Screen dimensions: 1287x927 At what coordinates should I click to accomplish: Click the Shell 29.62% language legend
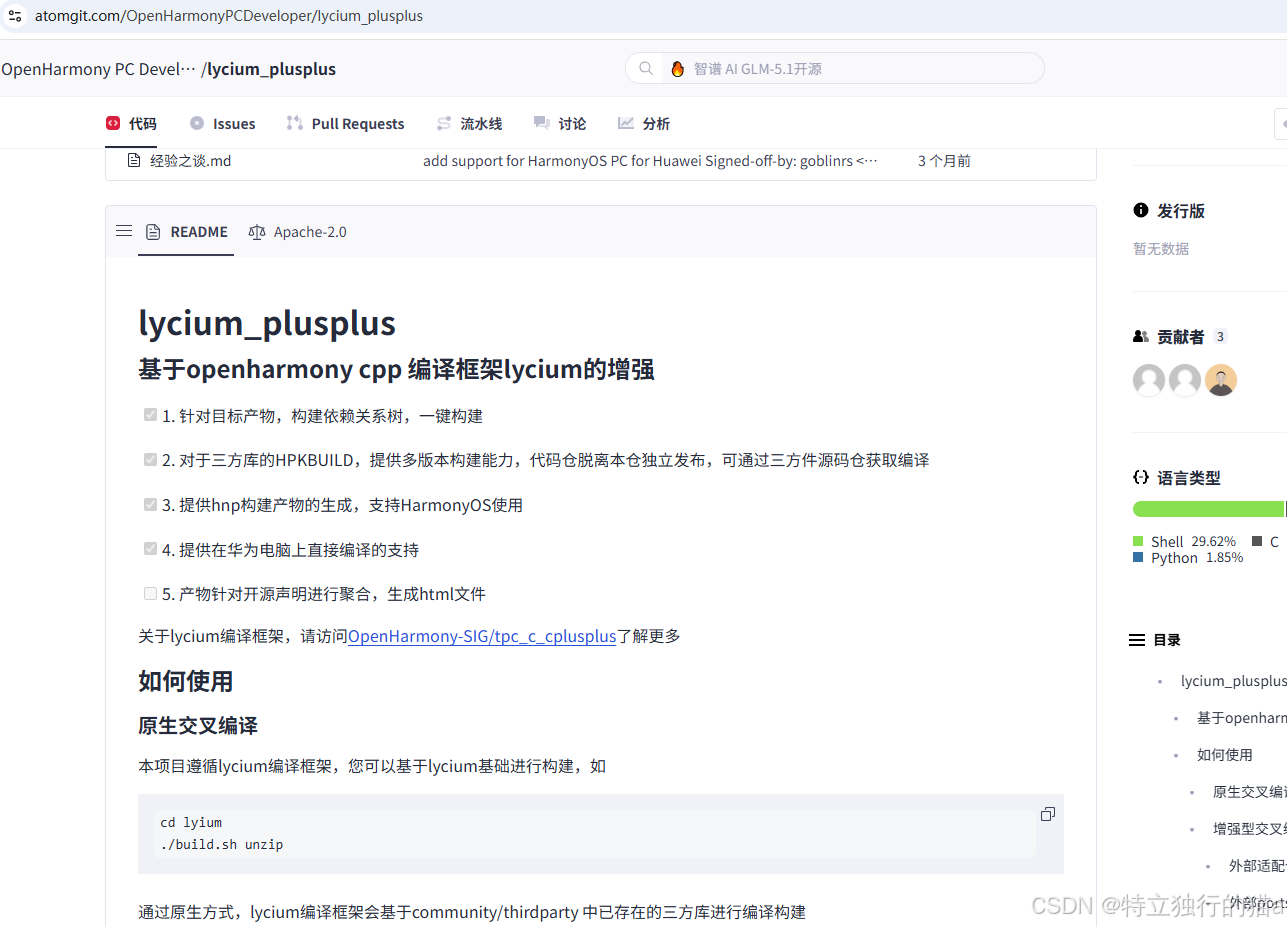(1185, 542)
